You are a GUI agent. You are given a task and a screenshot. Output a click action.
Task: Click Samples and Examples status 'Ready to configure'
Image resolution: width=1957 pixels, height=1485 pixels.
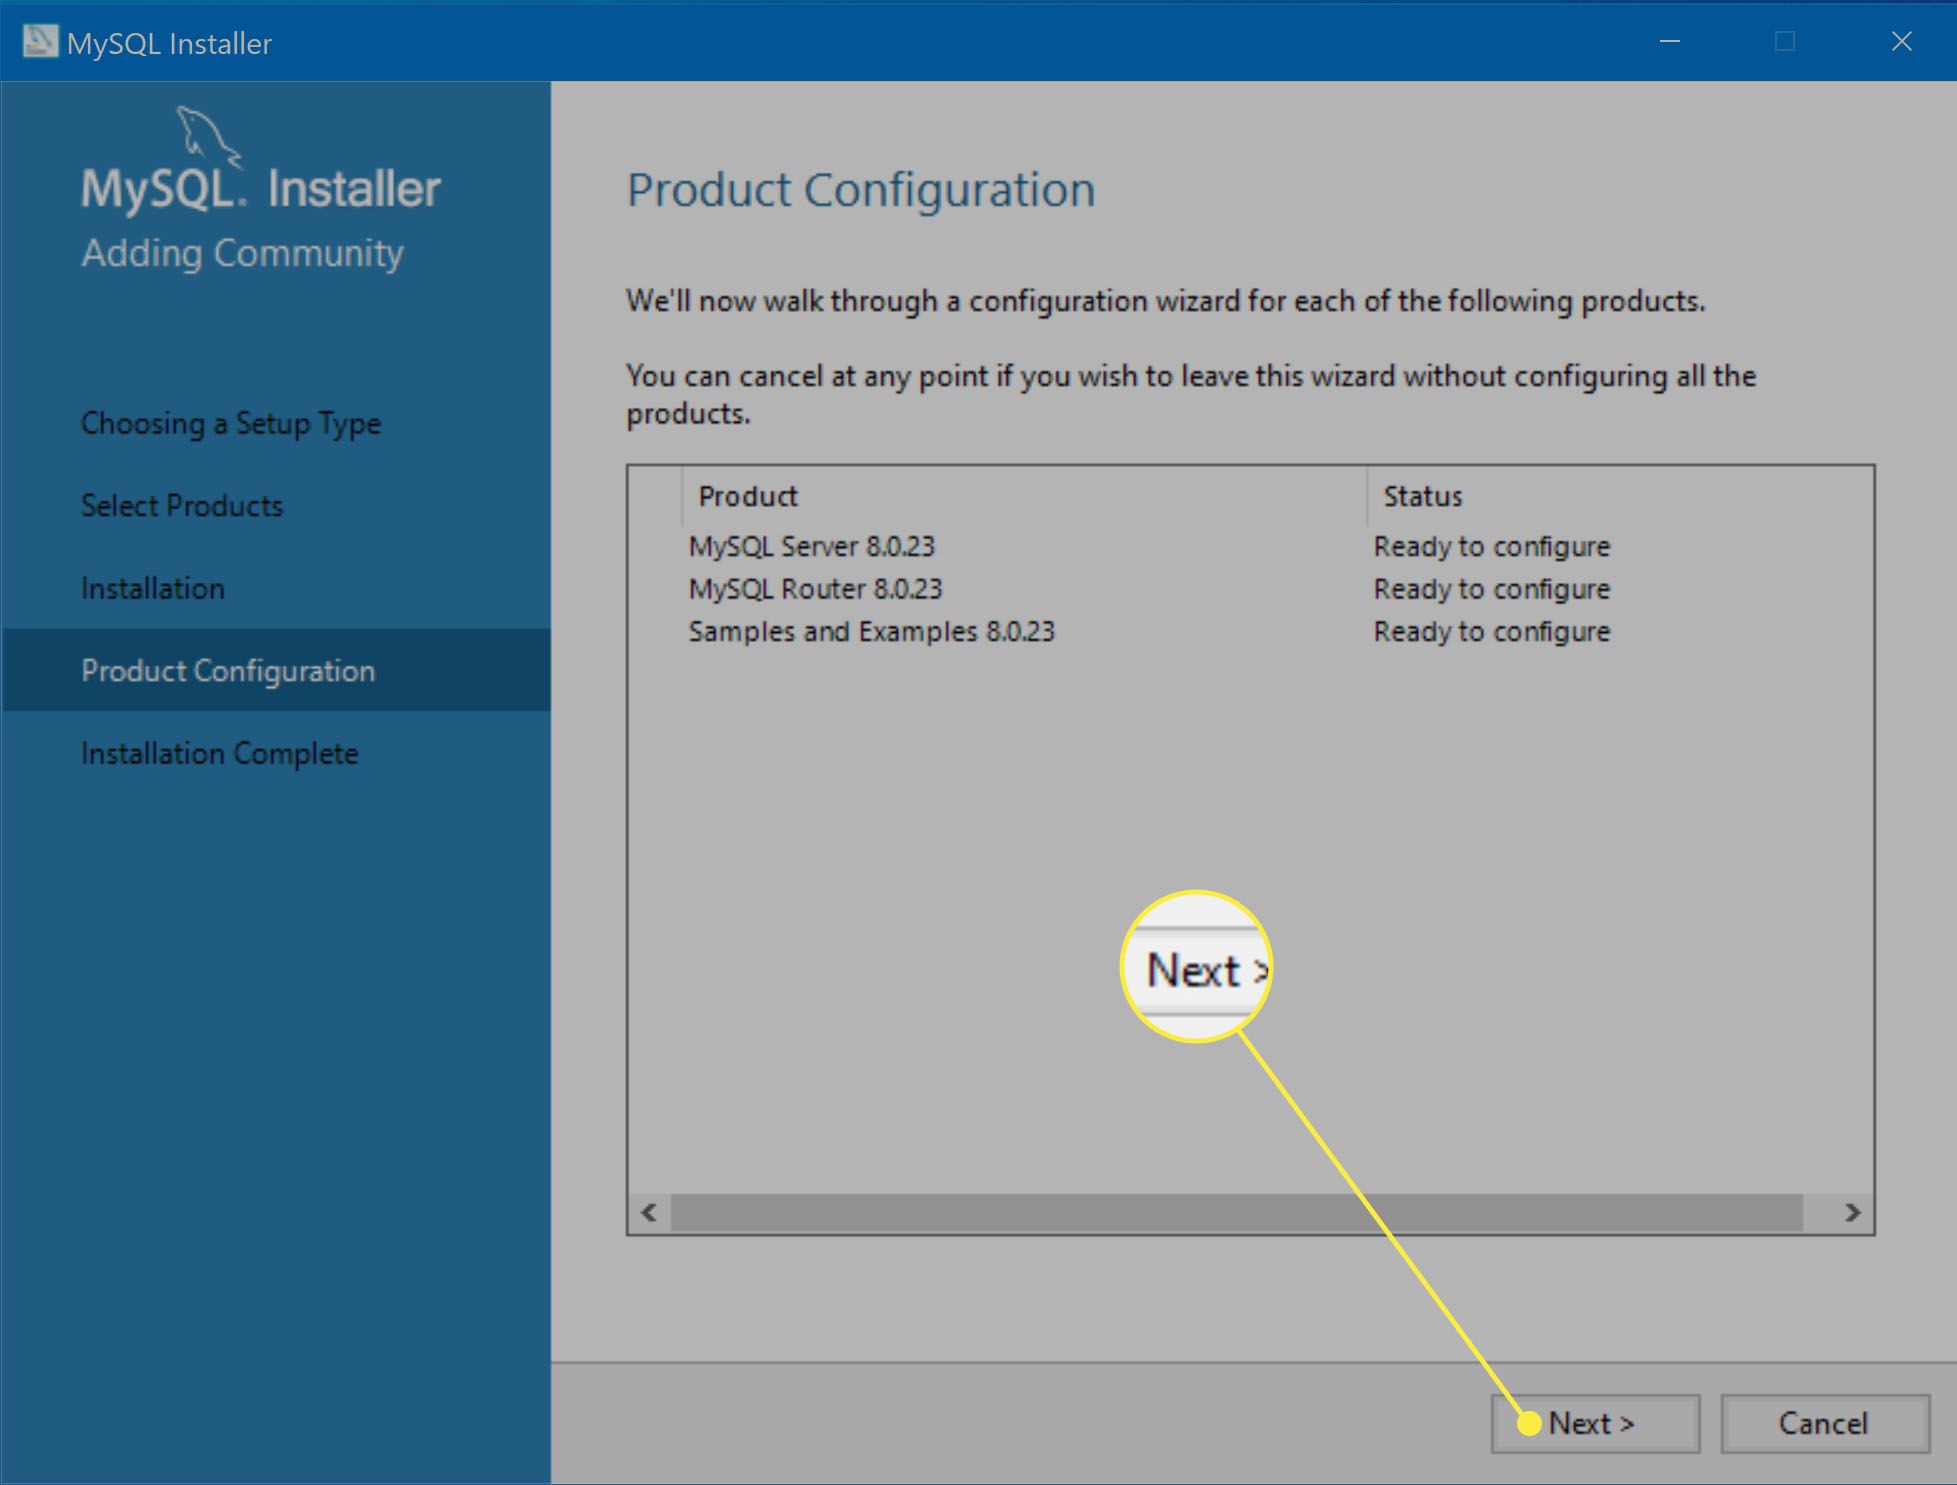click(x=1492, y=632)
